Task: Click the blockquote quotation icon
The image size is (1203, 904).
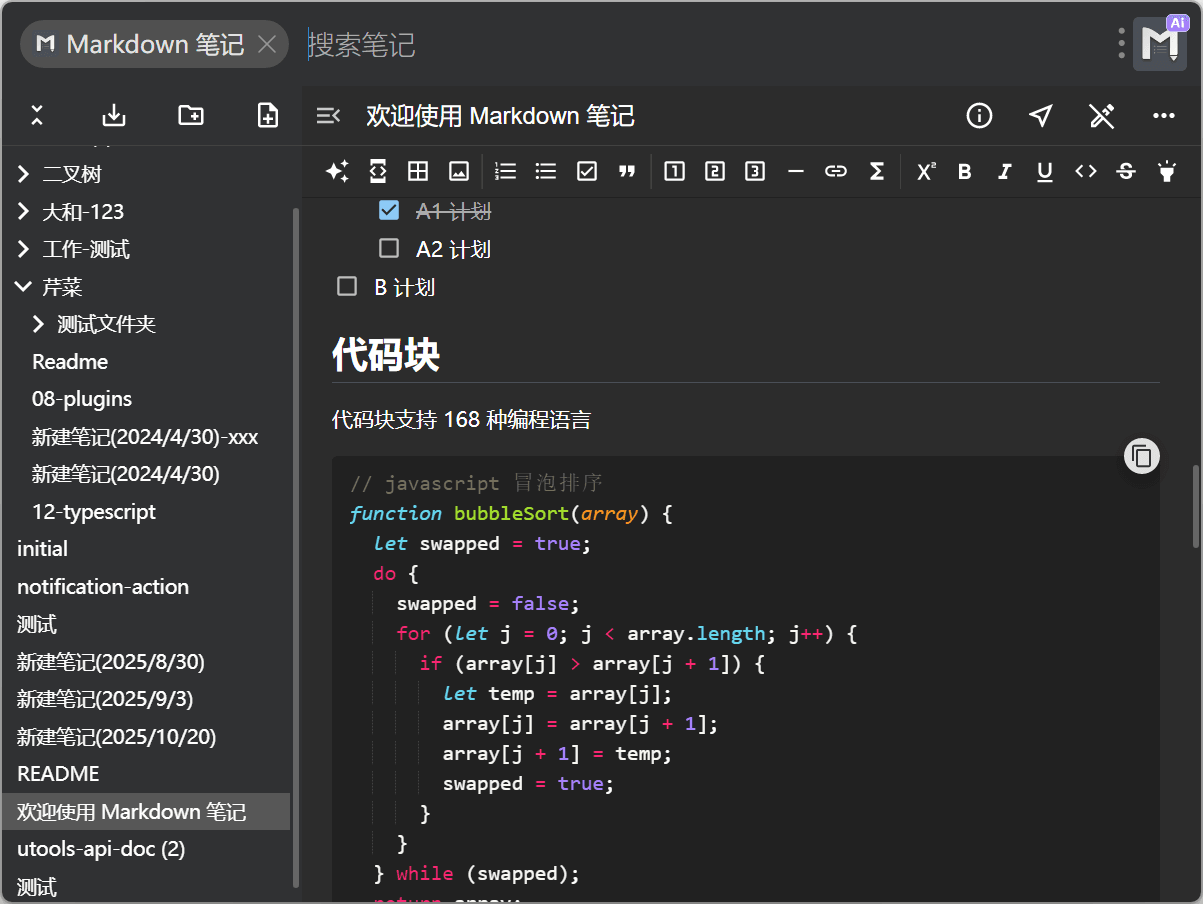Action: click(x=627, y=171)
